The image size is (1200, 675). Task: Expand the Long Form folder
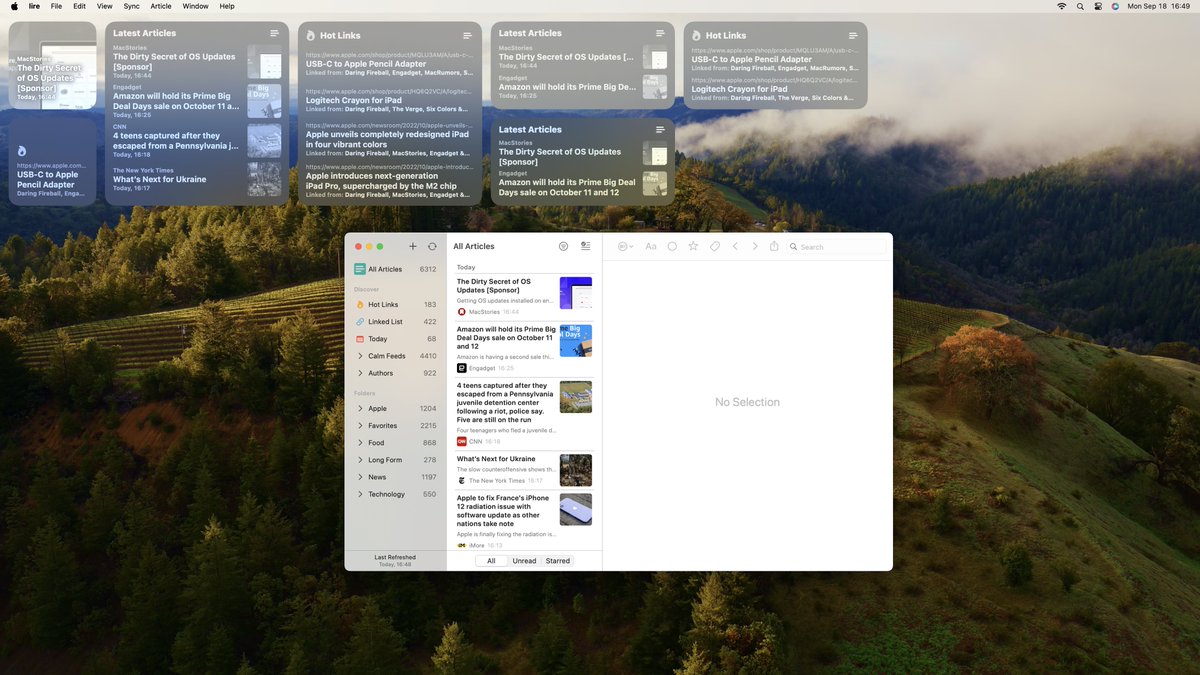click(360, 460)
